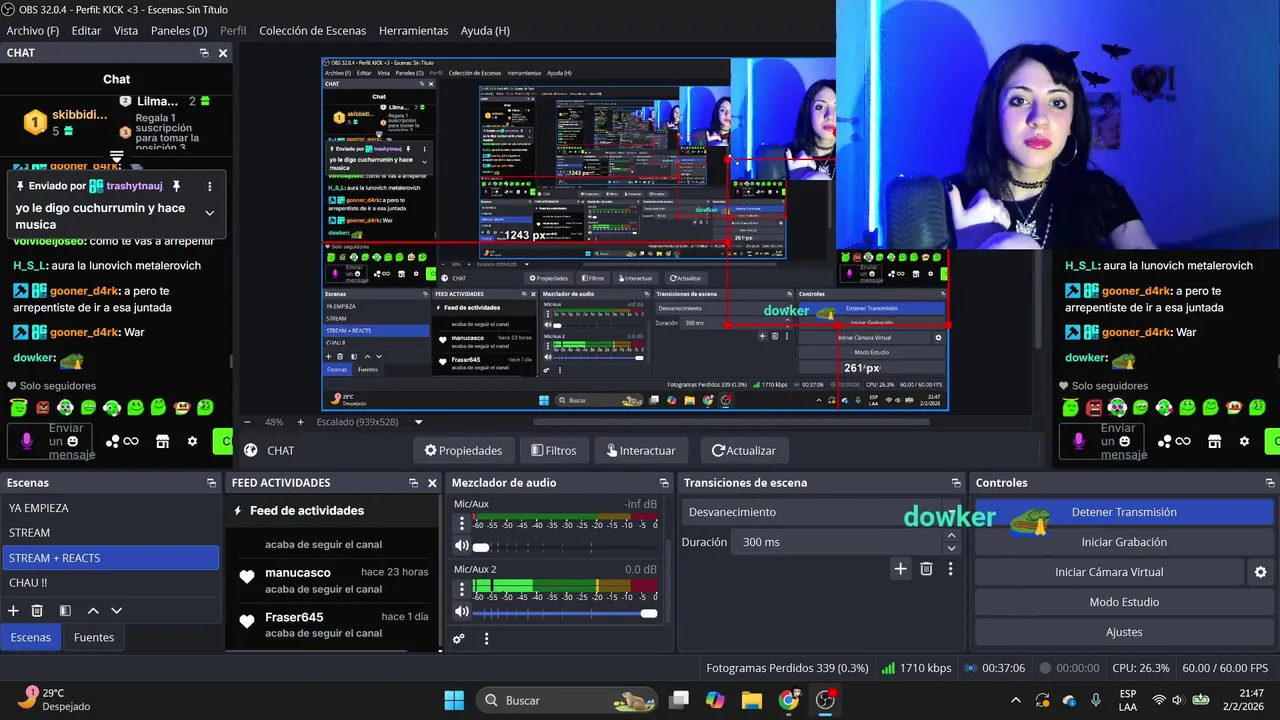
Task: Open the Paneles menu
Action: pos(179,31)
